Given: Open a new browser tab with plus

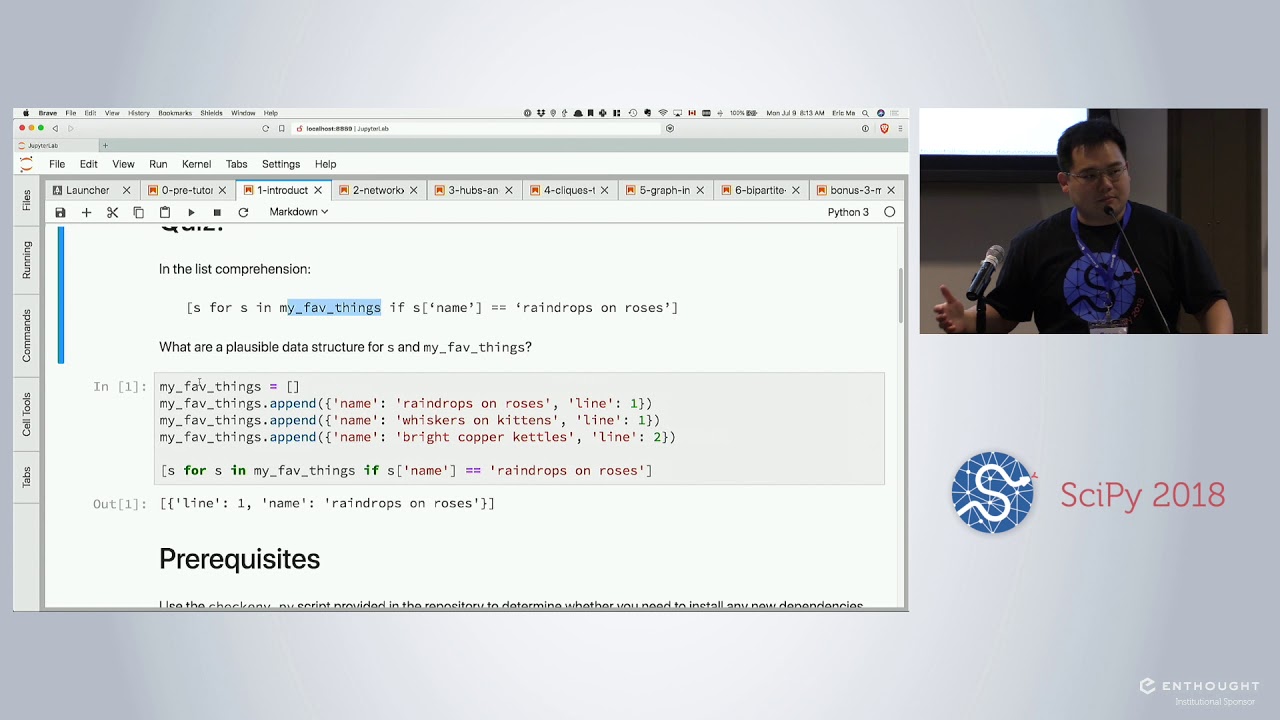Looking at the screenshot, I should pos(105,146).
